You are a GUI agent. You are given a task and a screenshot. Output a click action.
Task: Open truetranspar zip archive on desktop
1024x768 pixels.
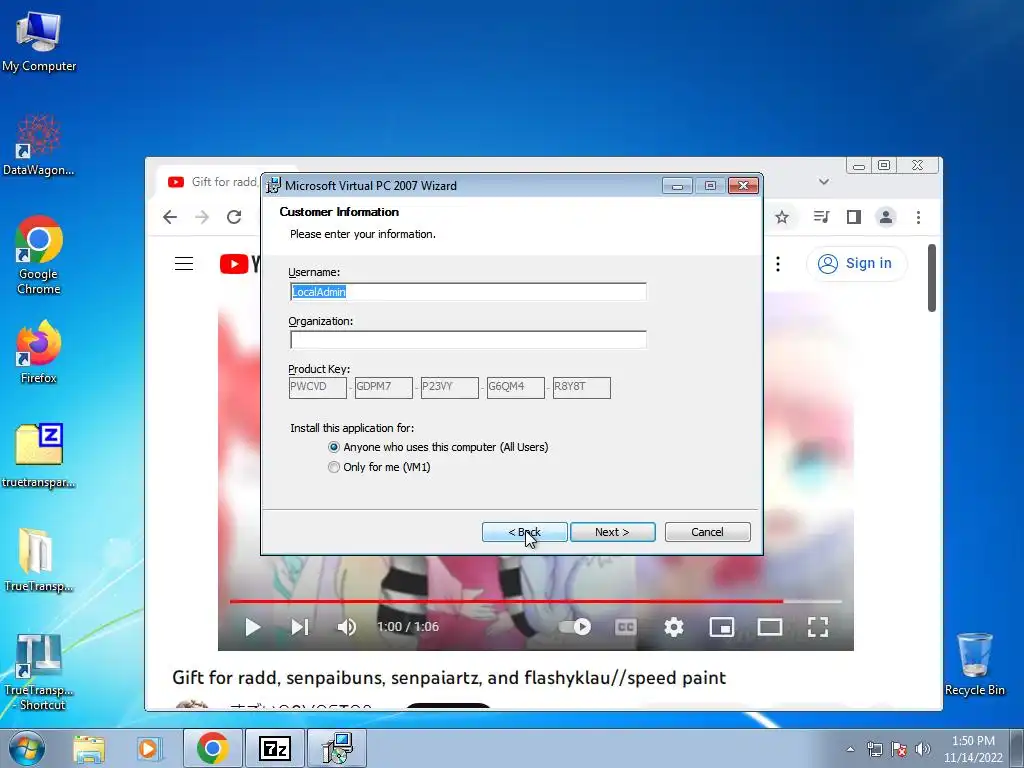(x=39, y=456)
